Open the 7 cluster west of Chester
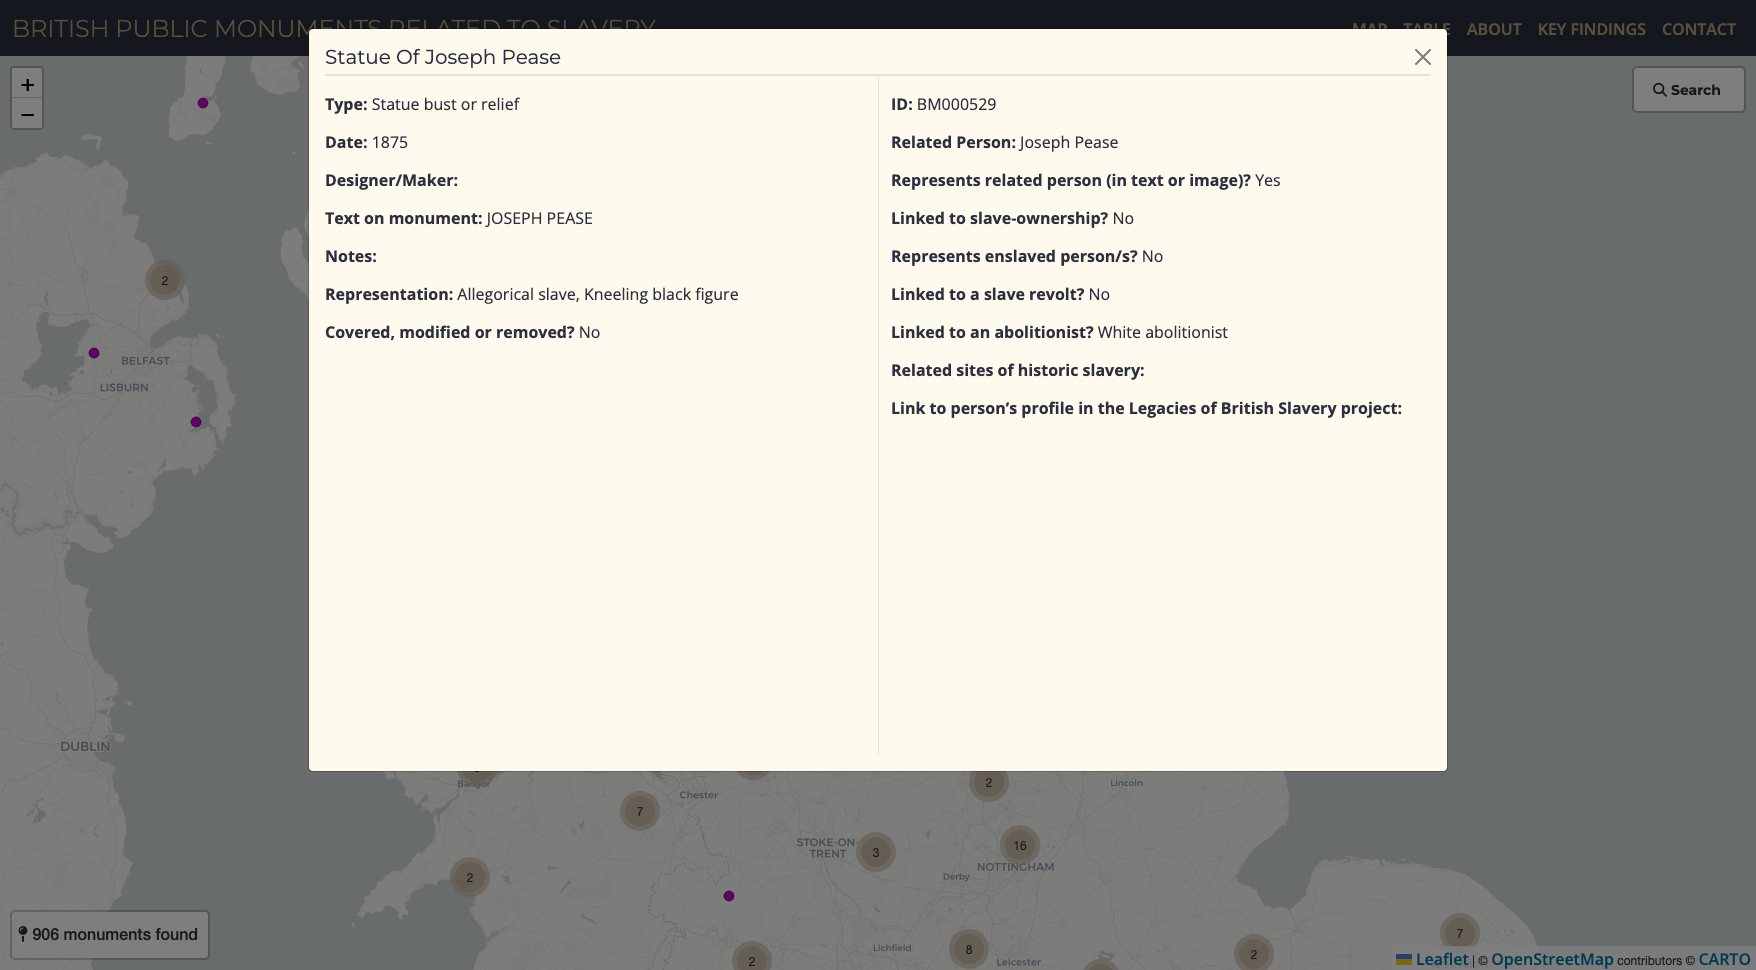The image size is (1756, 970). (640, 812)
